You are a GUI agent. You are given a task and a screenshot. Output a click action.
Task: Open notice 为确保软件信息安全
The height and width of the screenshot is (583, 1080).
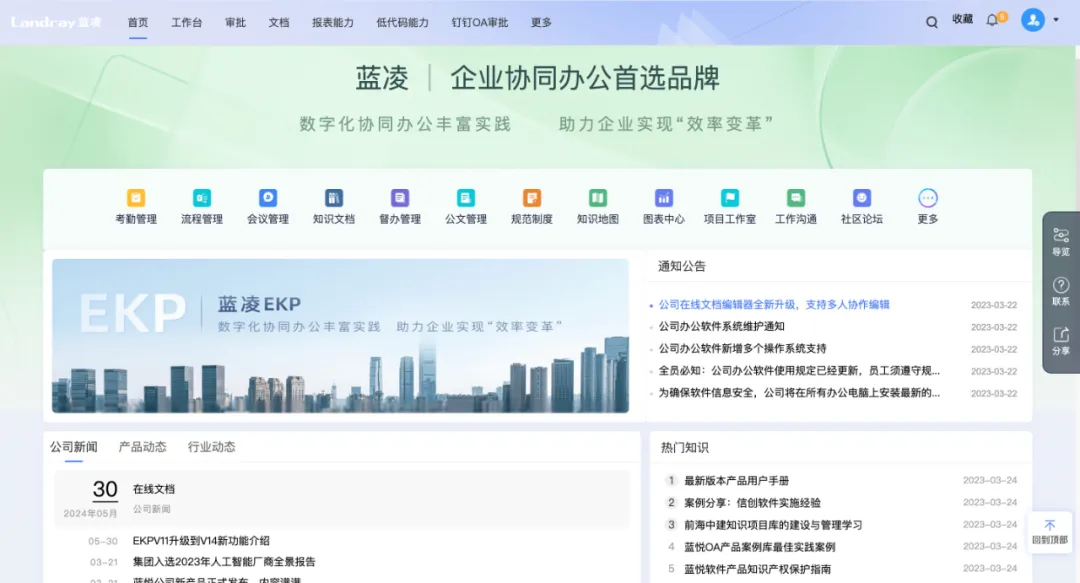799,393
